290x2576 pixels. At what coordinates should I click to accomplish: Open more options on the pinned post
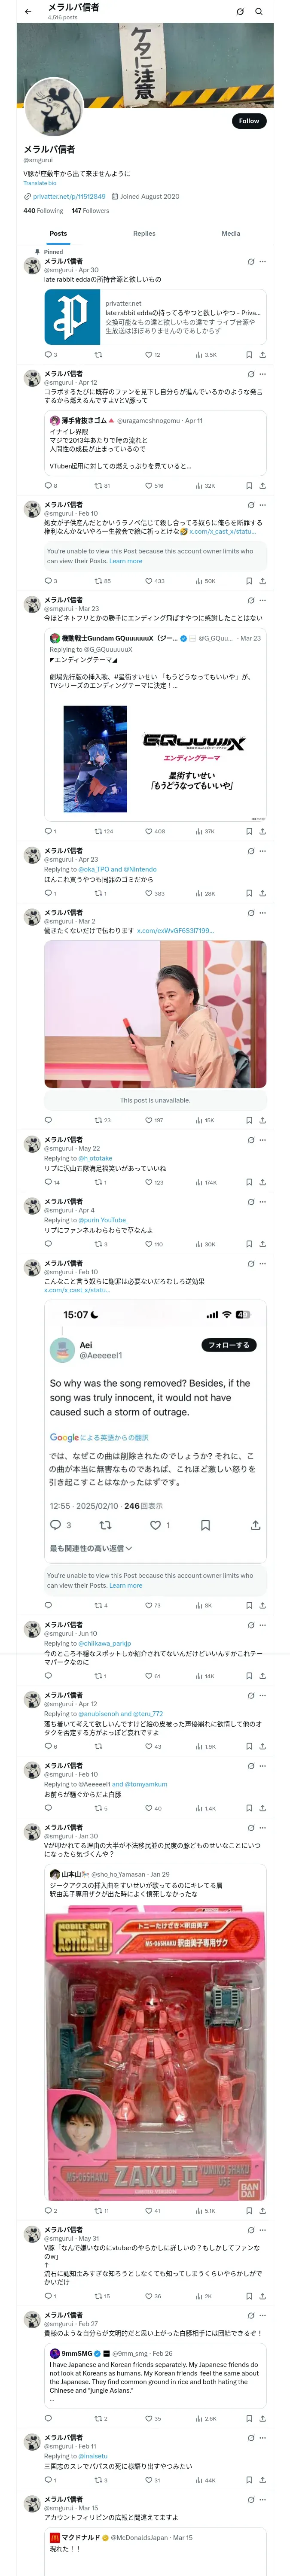[263, 262]
